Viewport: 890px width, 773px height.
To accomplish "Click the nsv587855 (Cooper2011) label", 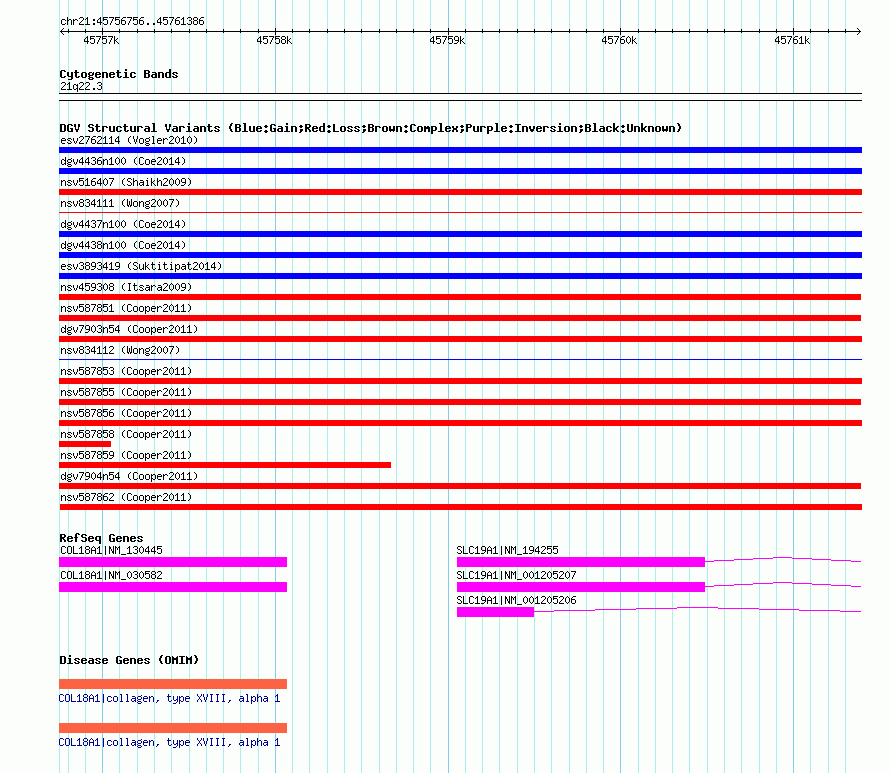I will [126, 392].
